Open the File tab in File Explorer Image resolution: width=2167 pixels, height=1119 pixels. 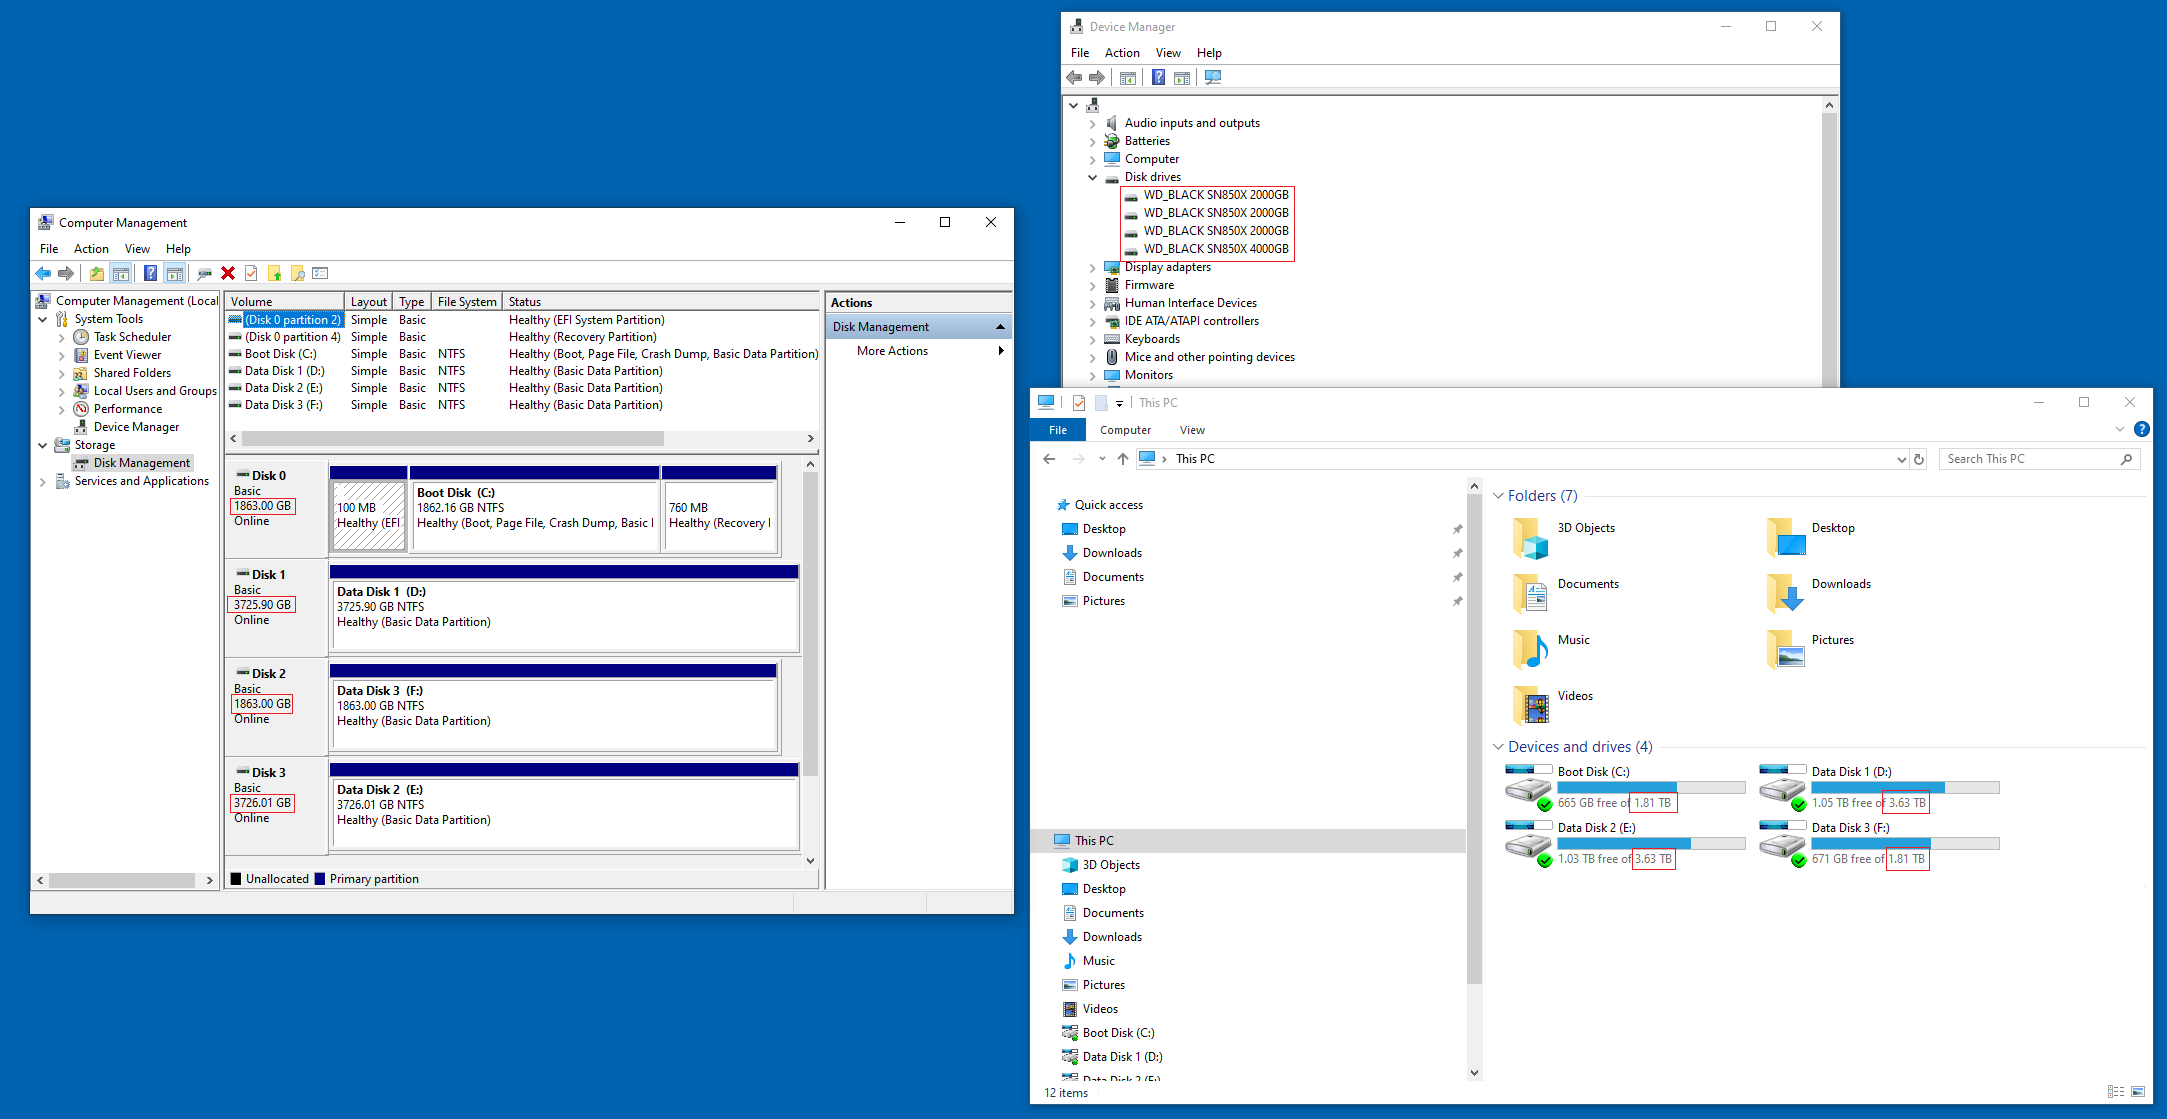pos(1058,430)
